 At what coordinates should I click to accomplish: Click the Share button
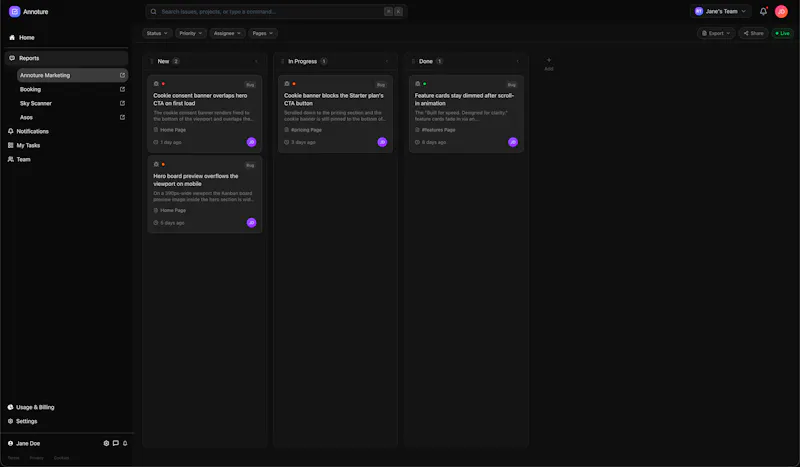753,33
